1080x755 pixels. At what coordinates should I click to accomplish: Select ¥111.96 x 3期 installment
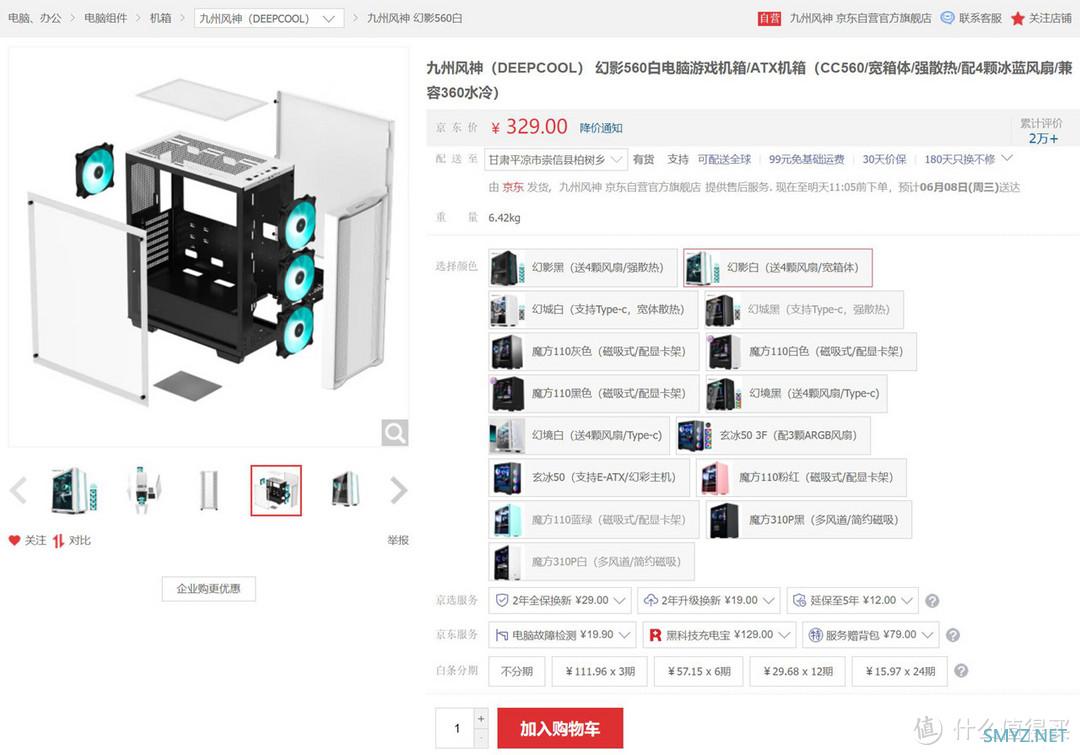coord(599,671)
